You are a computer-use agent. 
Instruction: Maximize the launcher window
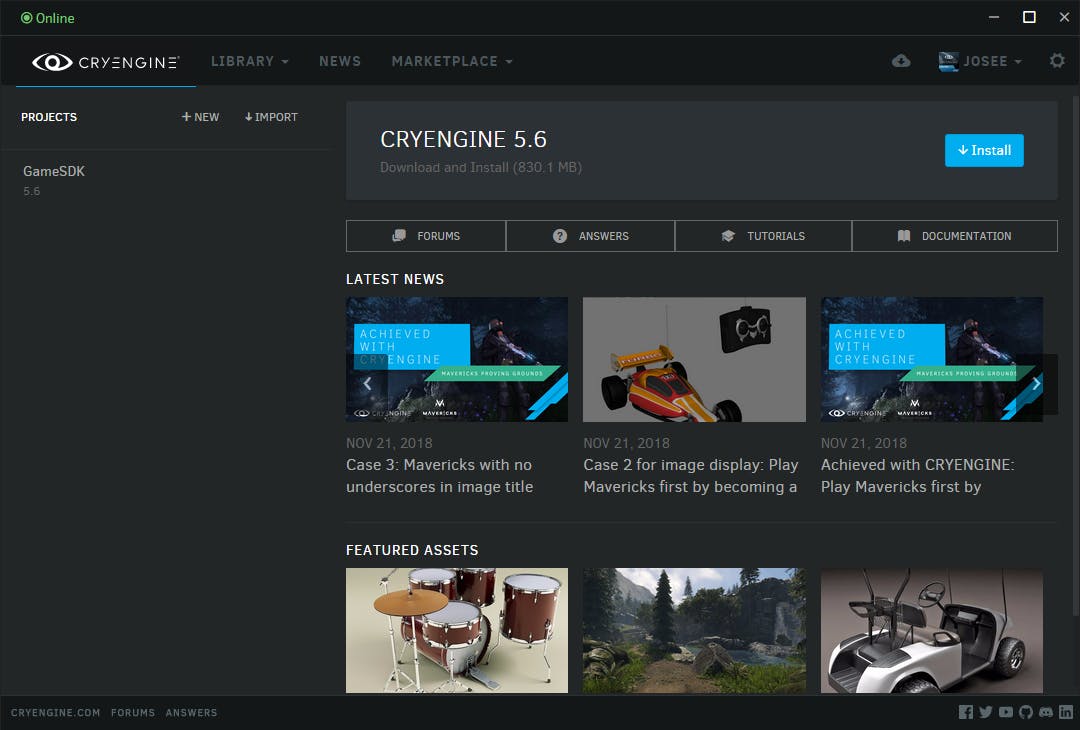click(x=1029, y=17)
